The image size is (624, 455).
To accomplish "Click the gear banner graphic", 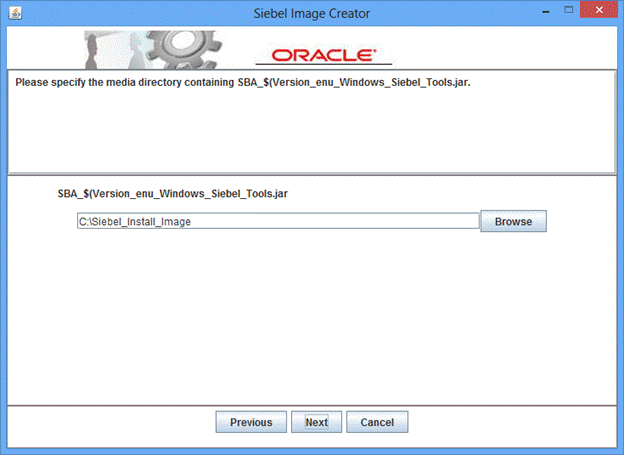I will (x=154, y=49).
